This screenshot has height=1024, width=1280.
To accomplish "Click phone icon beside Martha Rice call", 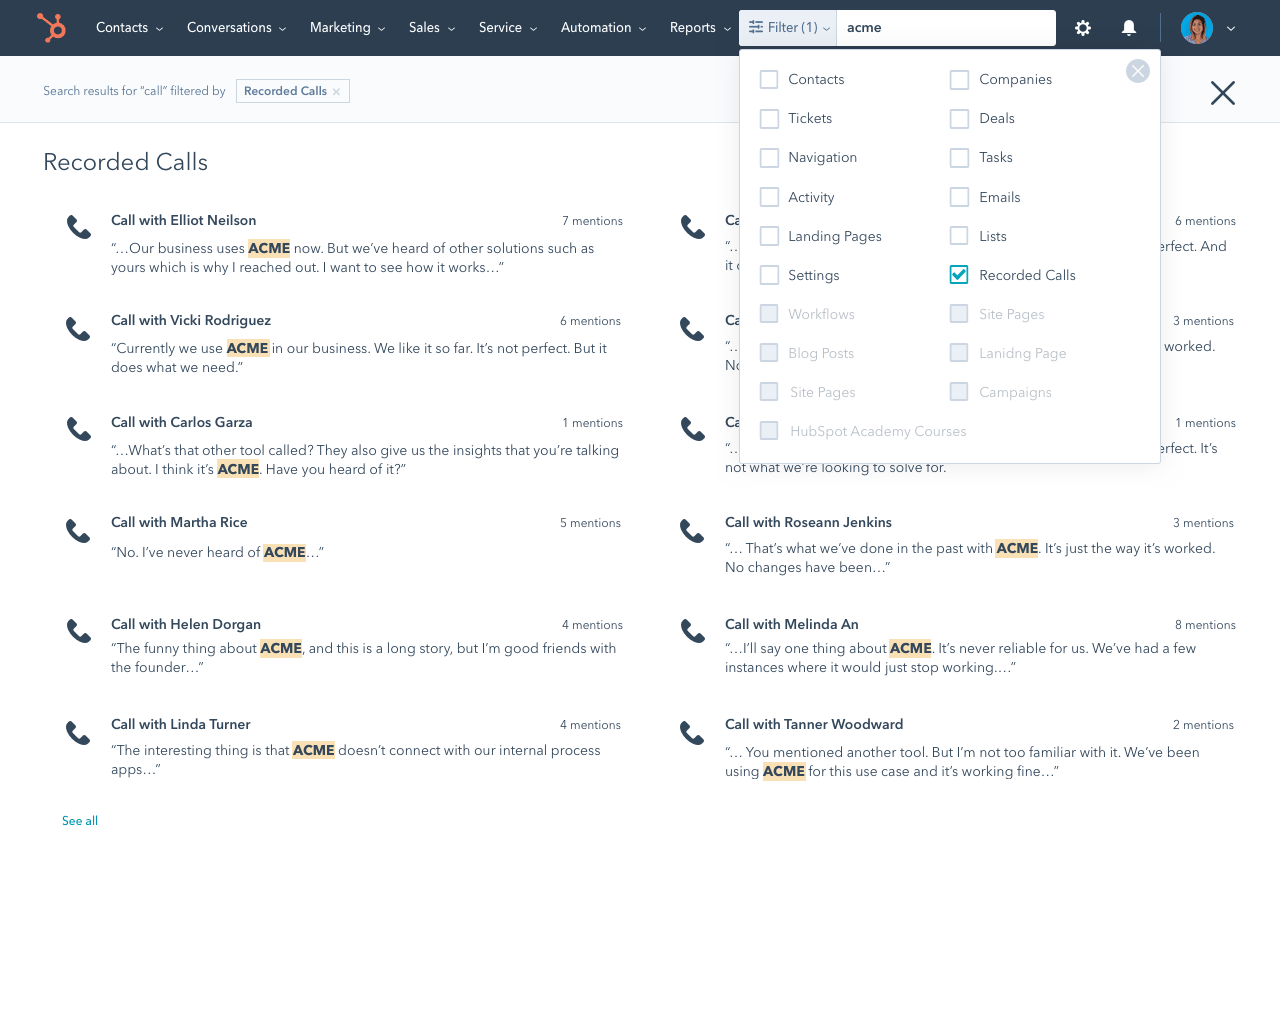I will [79, 530].
